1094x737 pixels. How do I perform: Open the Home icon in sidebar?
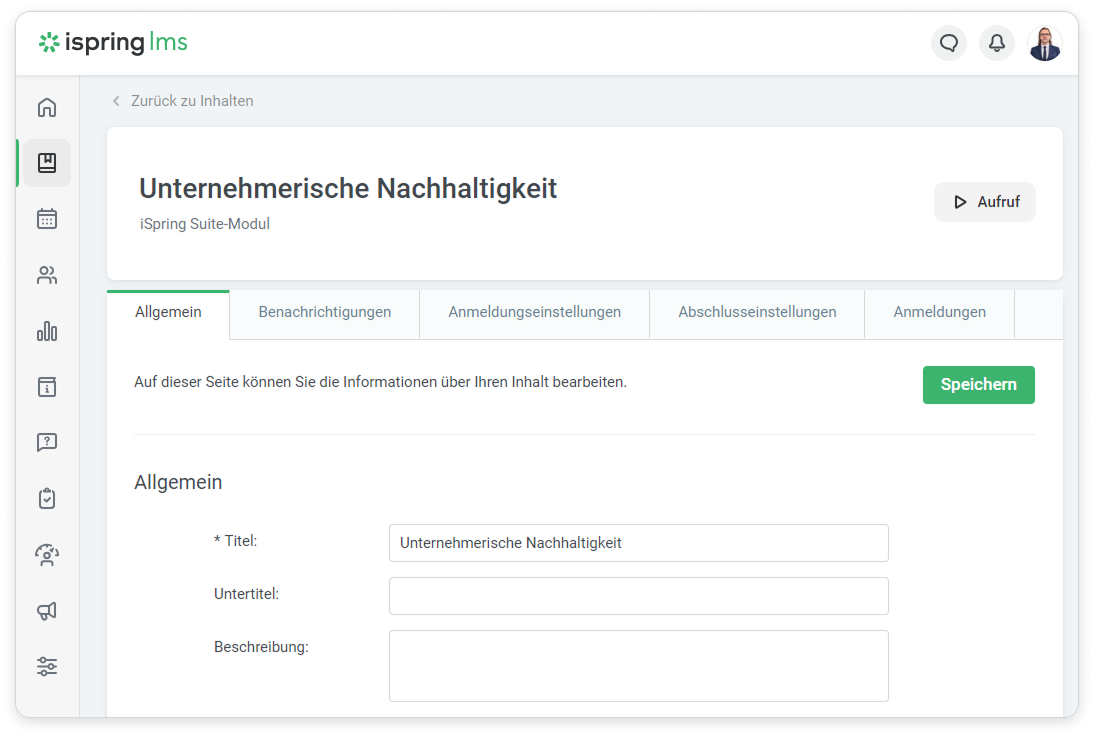(47, 108)
